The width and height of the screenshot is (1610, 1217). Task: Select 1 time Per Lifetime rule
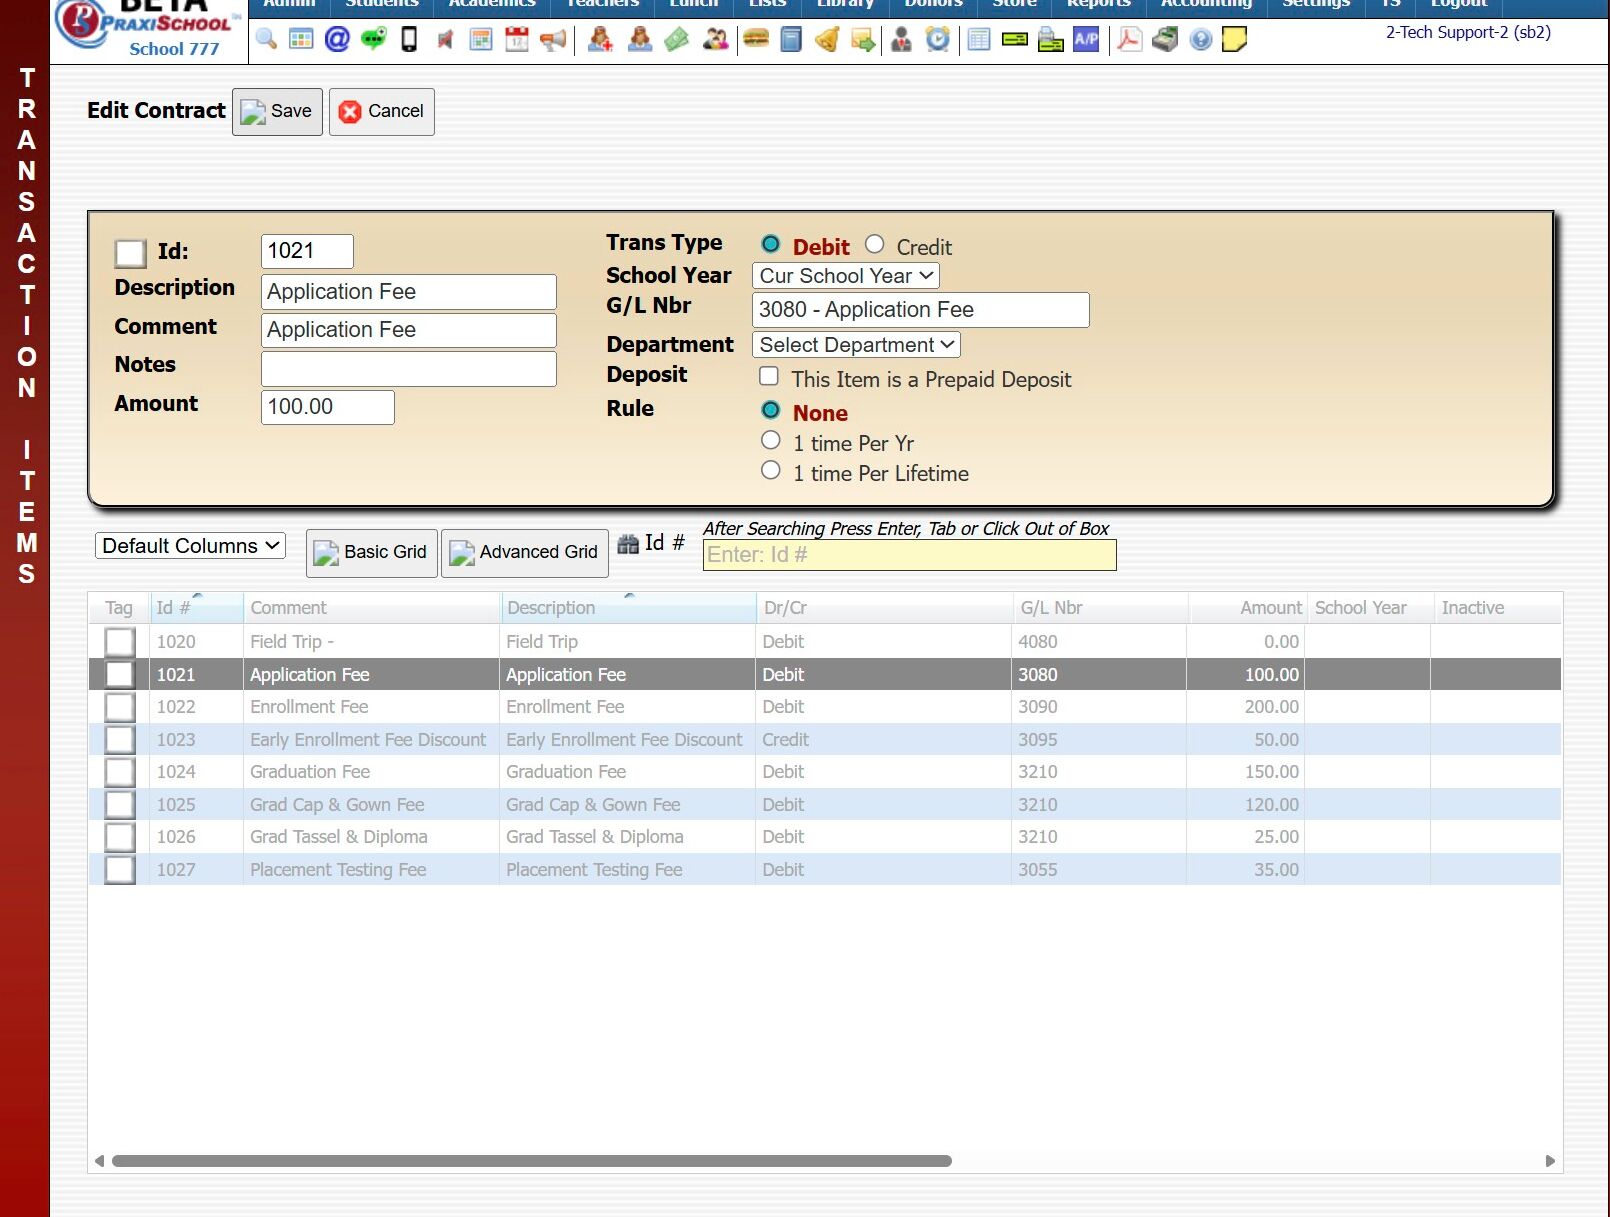[x=770, y=470]
